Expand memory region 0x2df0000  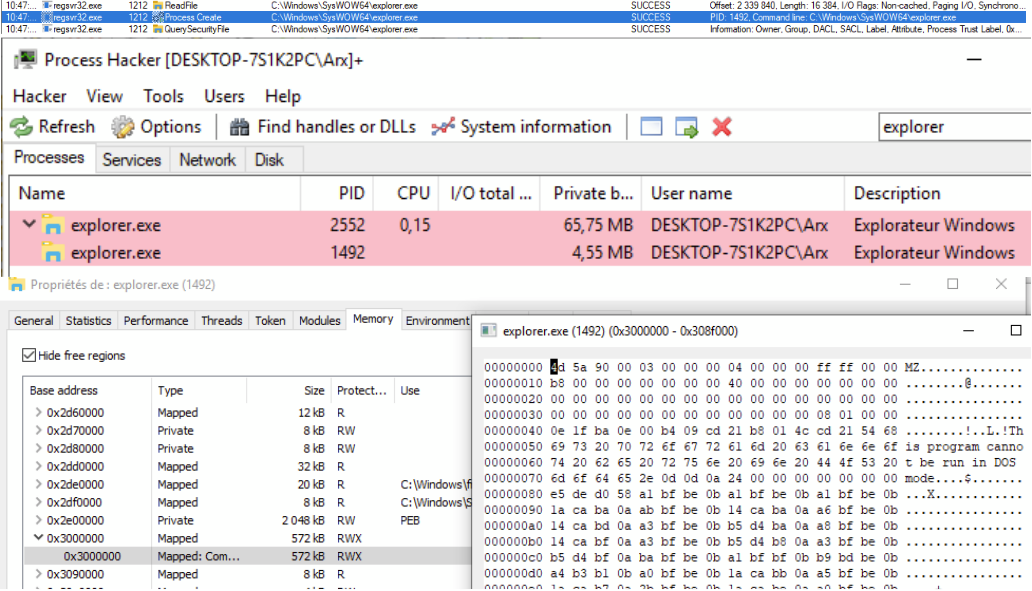pos(38,502)
